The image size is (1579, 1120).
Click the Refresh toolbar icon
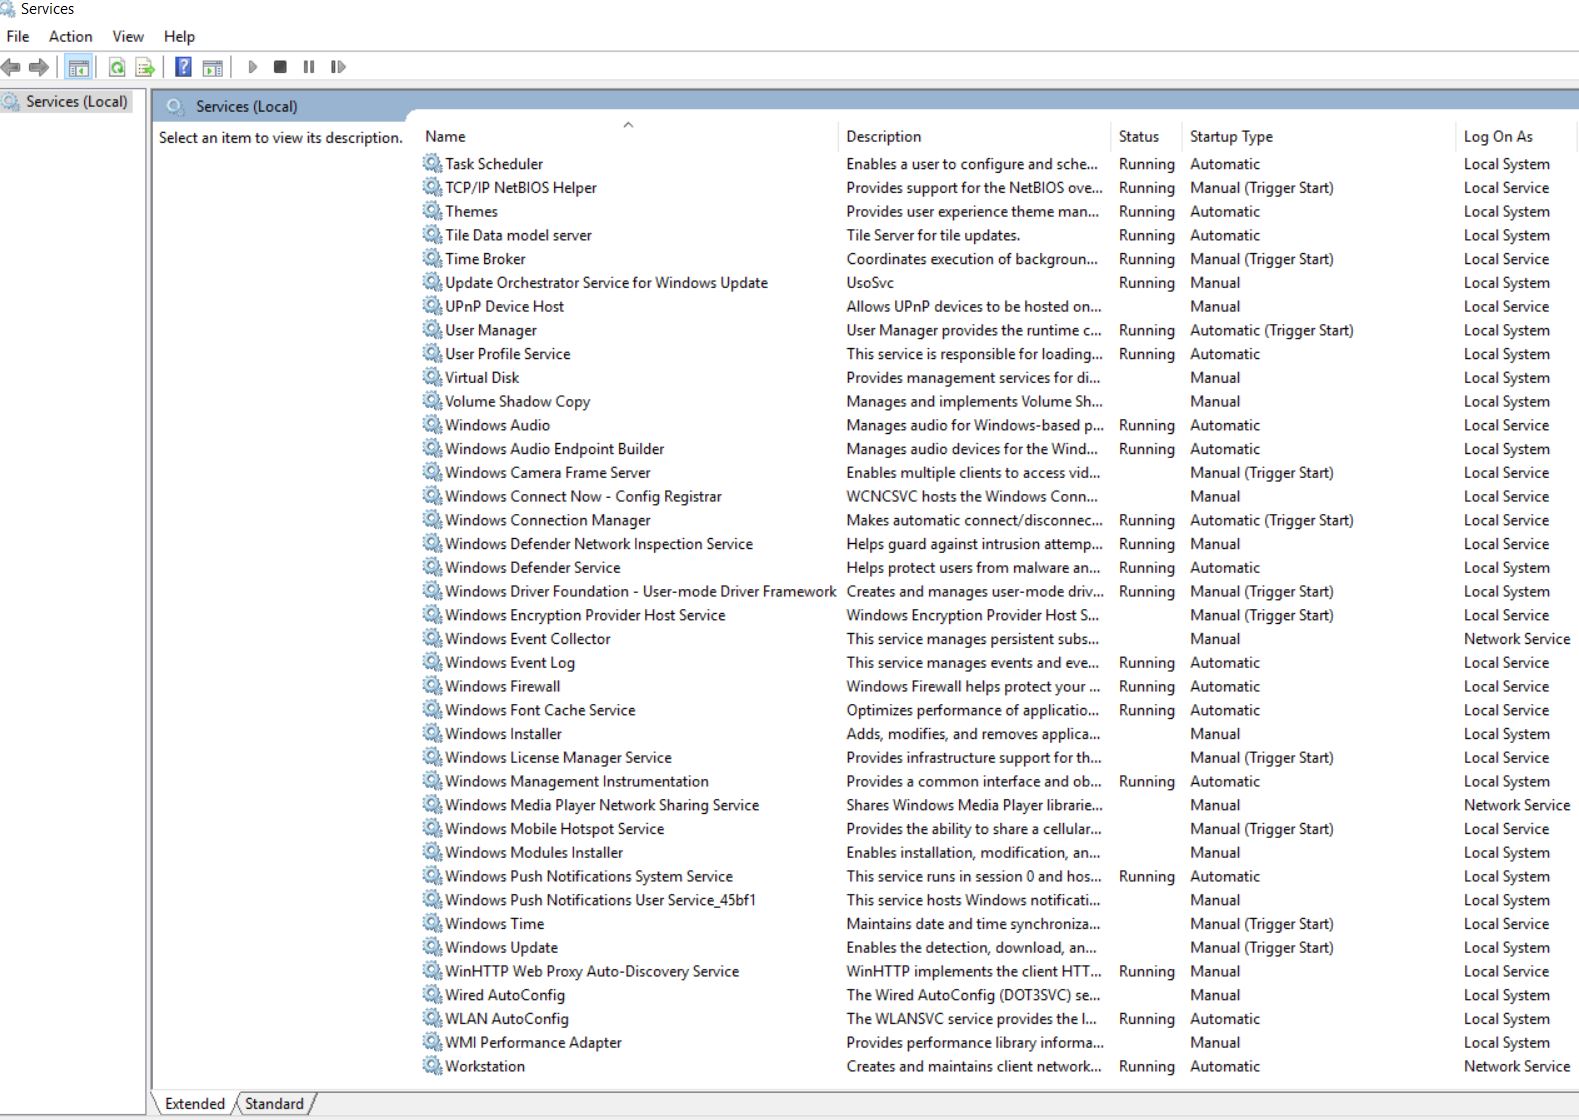click(117, 67)
